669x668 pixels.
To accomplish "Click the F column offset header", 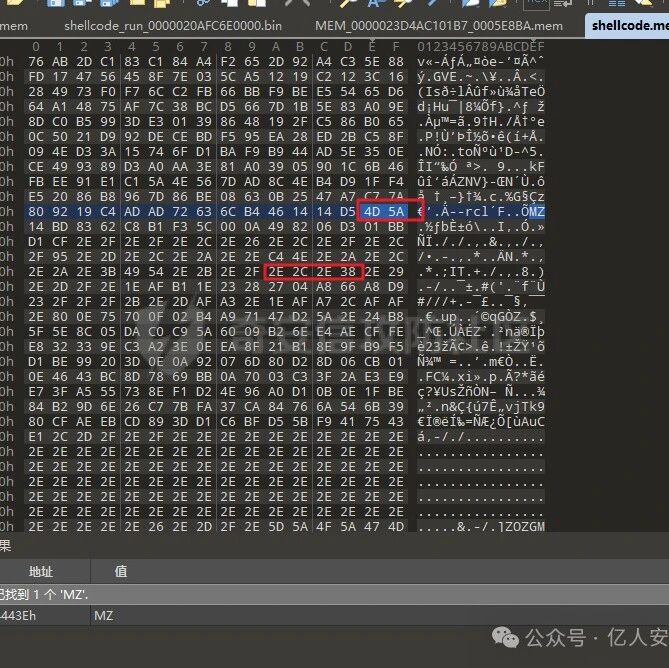I will 396,46.
